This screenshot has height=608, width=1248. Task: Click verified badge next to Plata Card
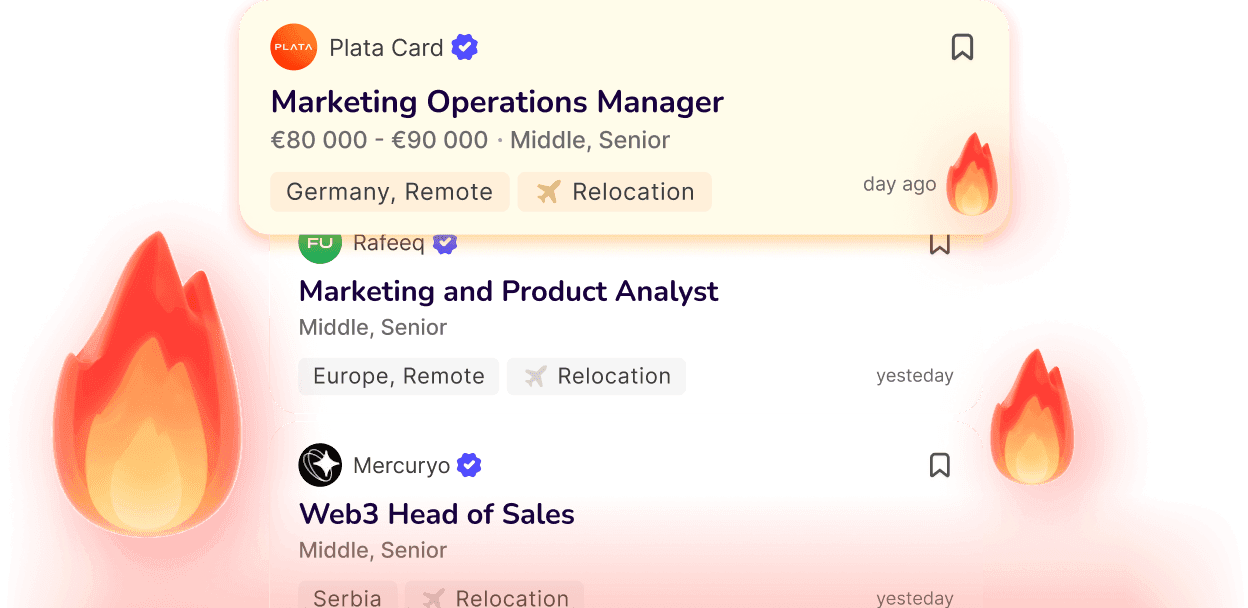pyautogui.click(x=464, y=47)
